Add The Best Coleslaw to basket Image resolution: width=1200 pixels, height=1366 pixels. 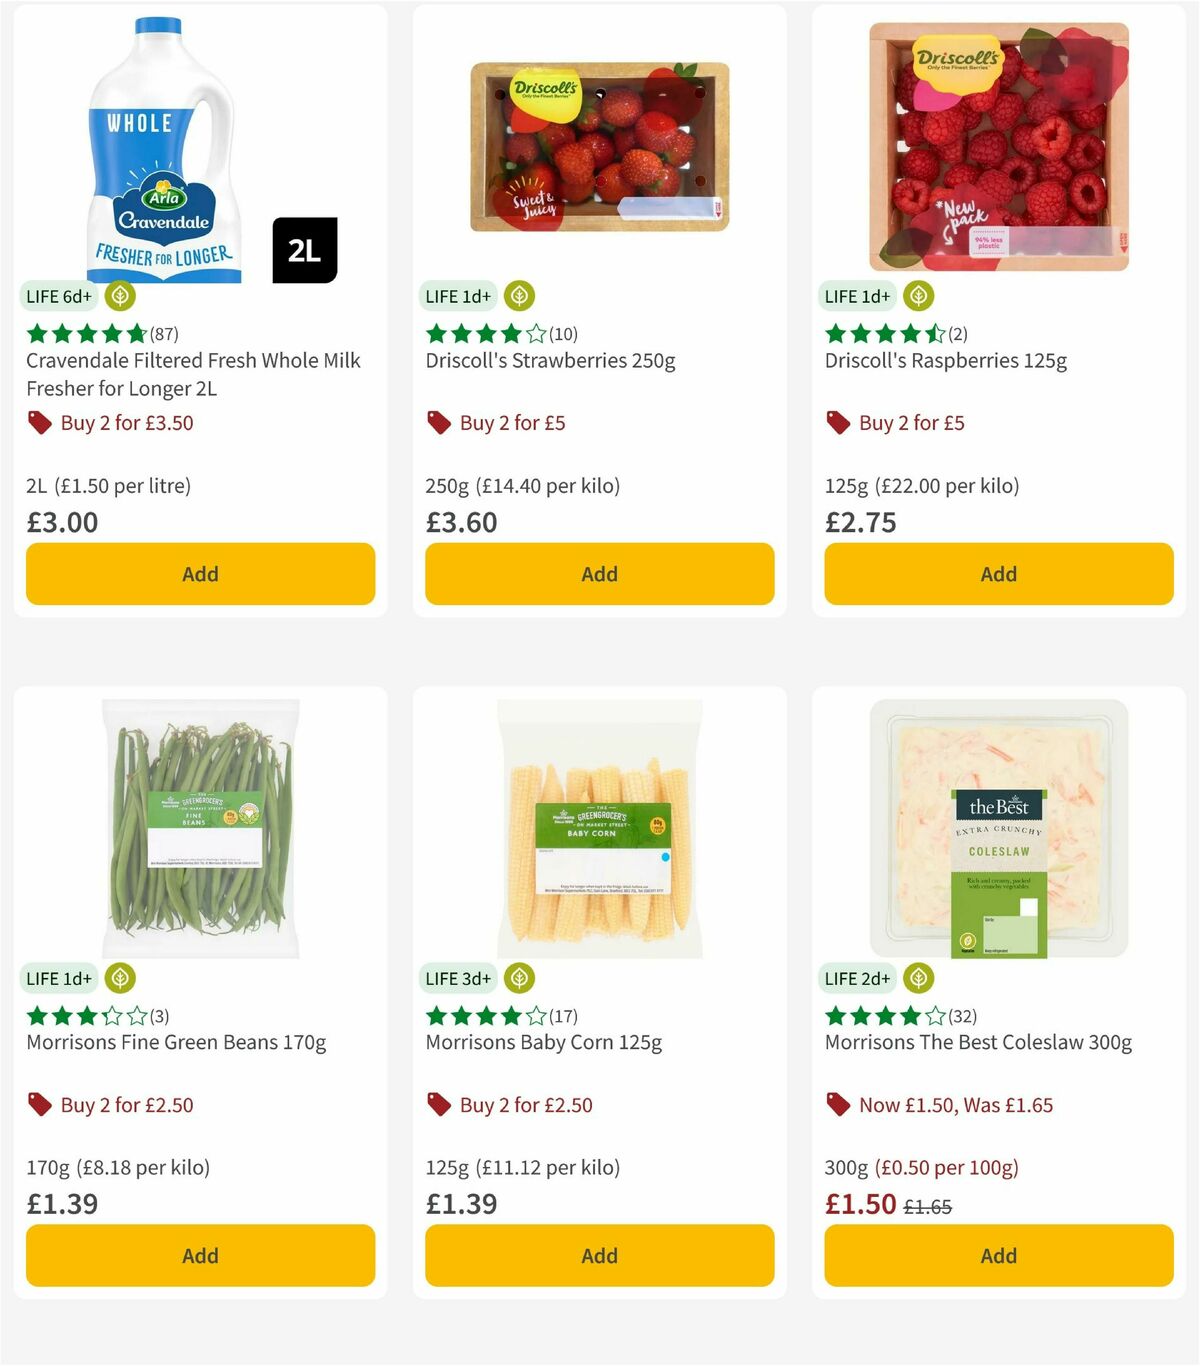coord(998,1255)
